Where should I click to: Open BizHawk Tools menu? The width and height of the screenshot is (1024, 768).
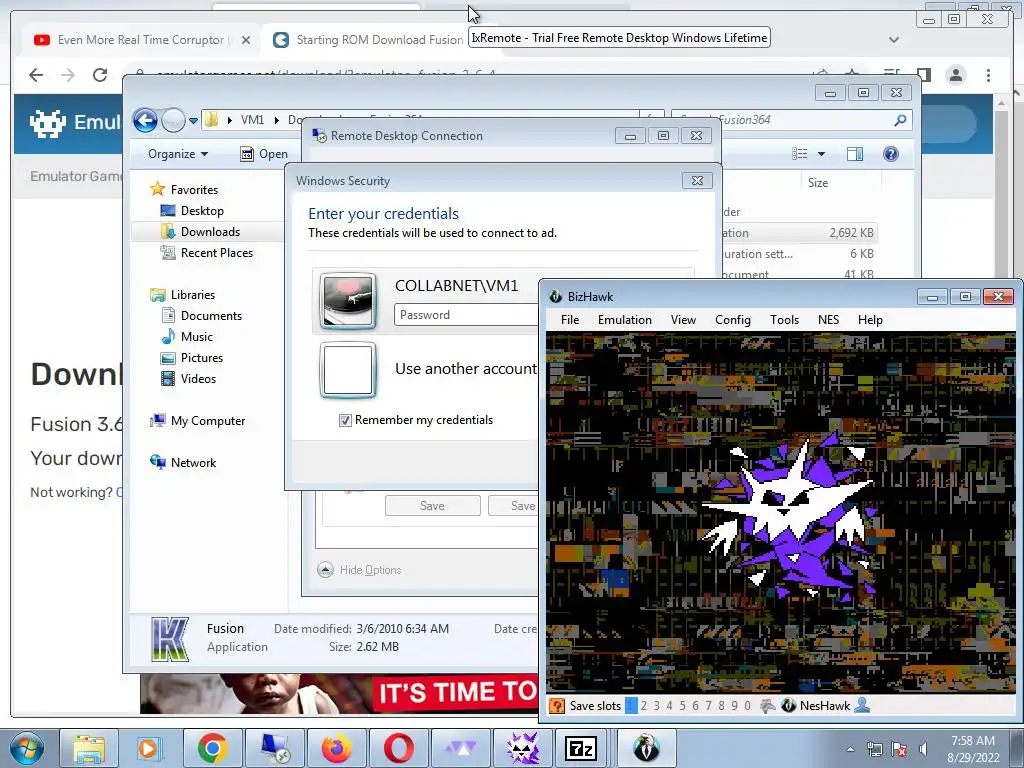point(784,320)
